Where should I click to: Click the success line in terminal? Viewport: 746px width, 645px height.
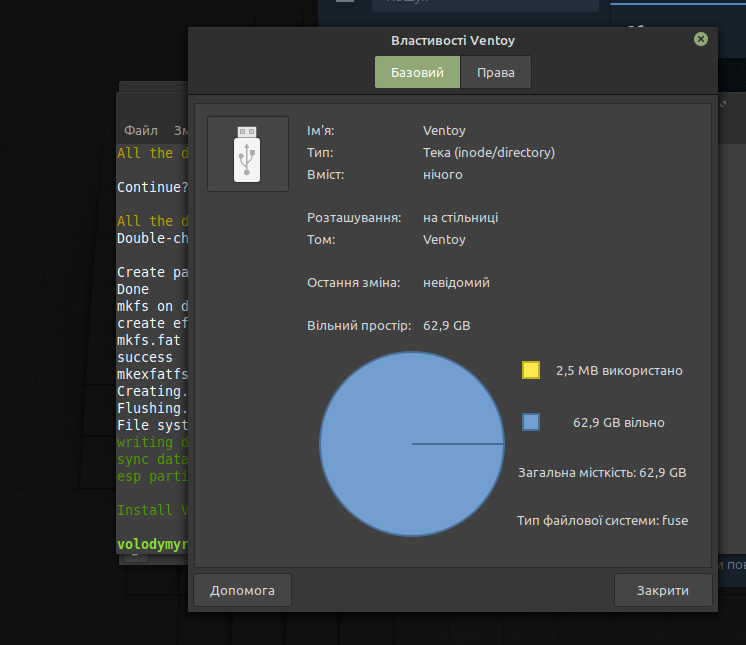(x=145, y=357)
